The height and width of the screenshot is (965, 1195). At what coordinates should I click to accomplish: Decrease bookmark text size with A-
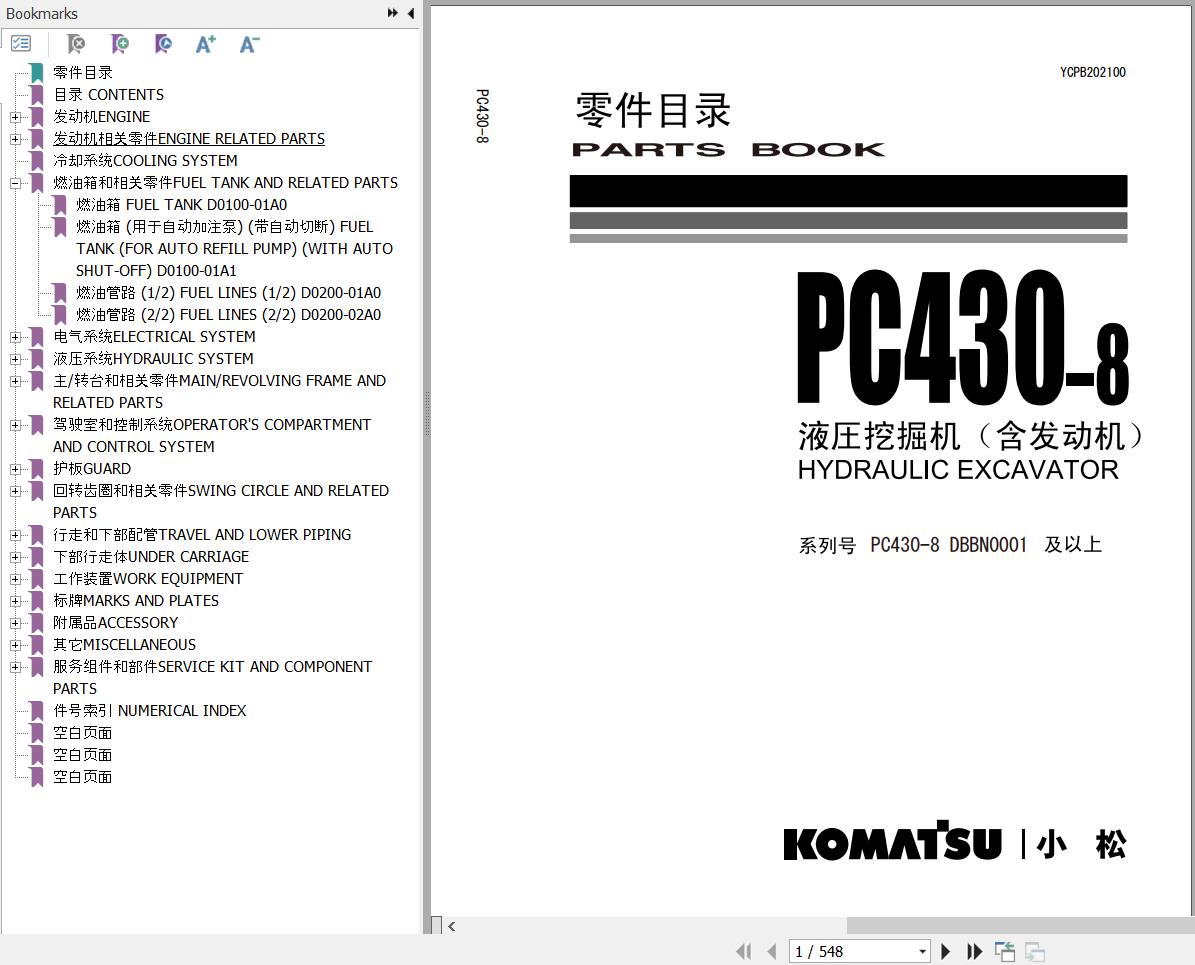249,44
